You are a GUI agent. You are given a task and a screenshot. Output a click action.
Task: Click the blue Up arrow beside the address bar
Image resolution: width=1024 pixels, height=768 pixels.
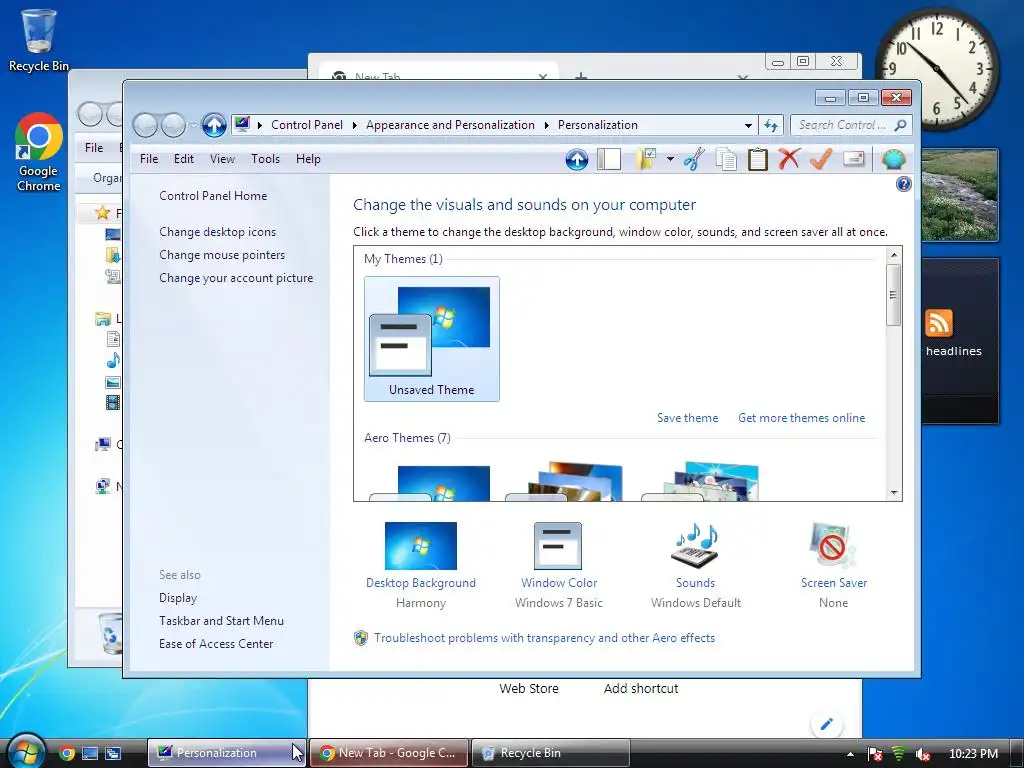214,125
